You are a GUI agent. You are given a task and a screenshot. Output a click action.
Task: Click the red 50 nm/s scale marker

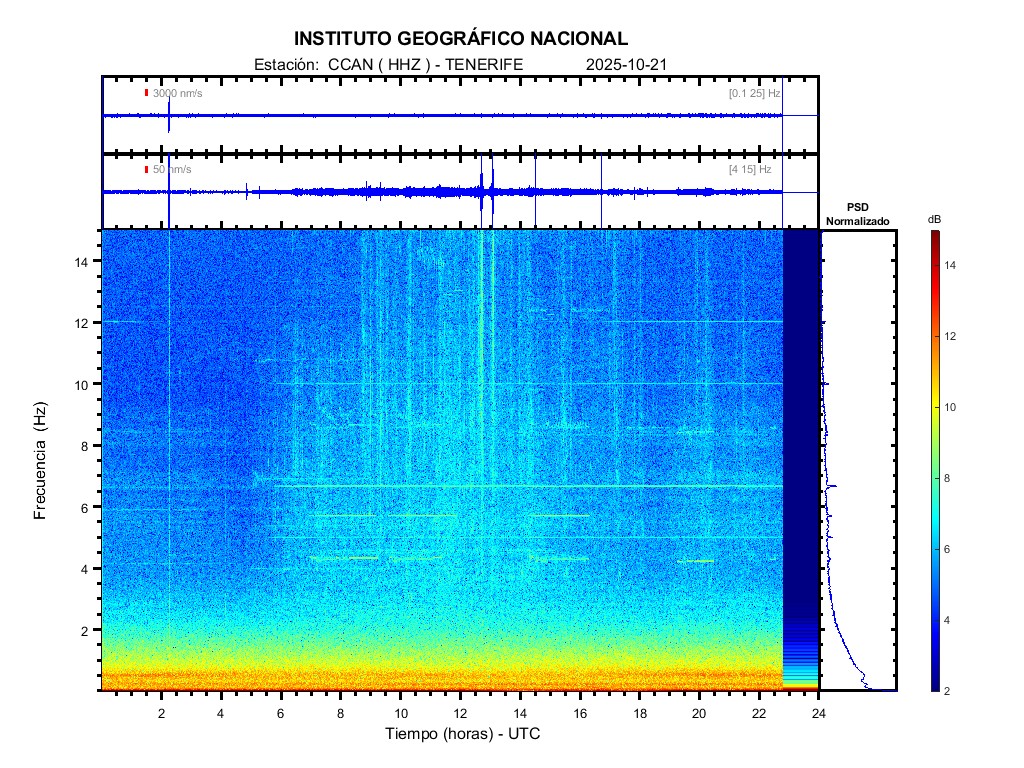(x=146, y=169)
